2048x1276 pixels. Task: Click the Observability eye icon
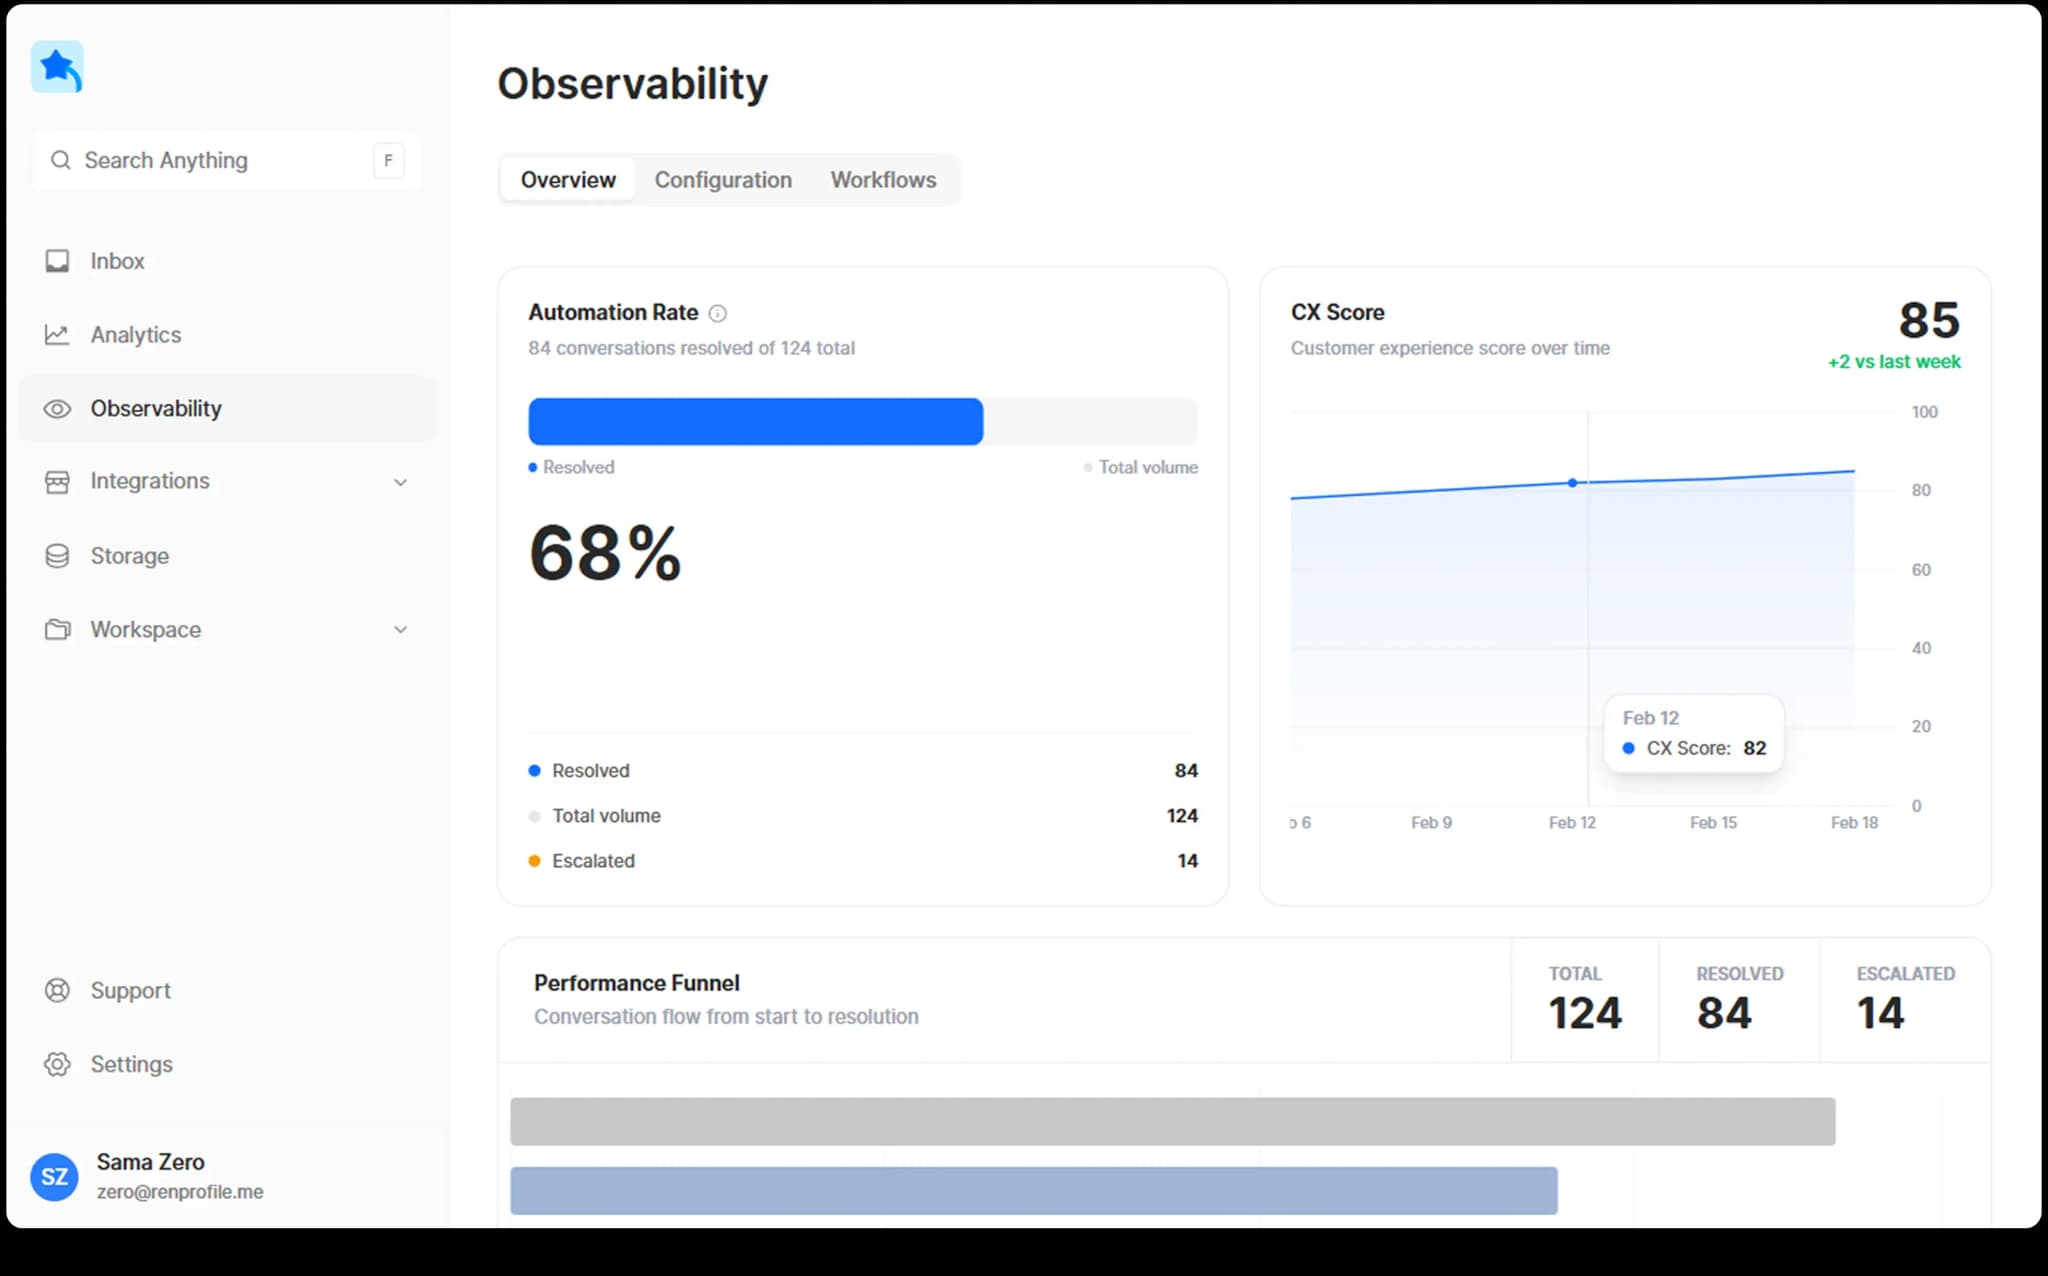coord(57,409)
